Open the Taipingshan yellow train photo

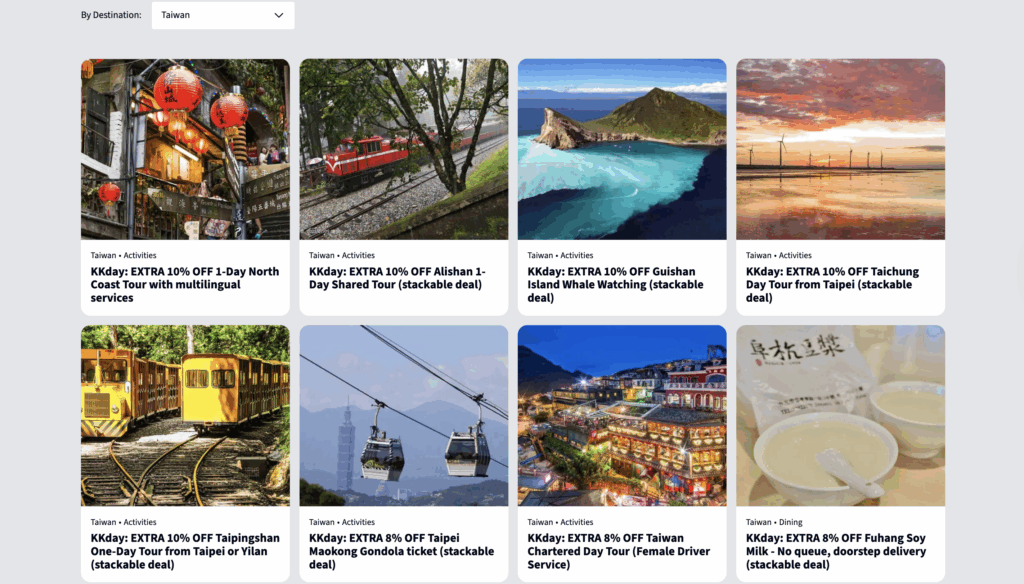[185, 415]
